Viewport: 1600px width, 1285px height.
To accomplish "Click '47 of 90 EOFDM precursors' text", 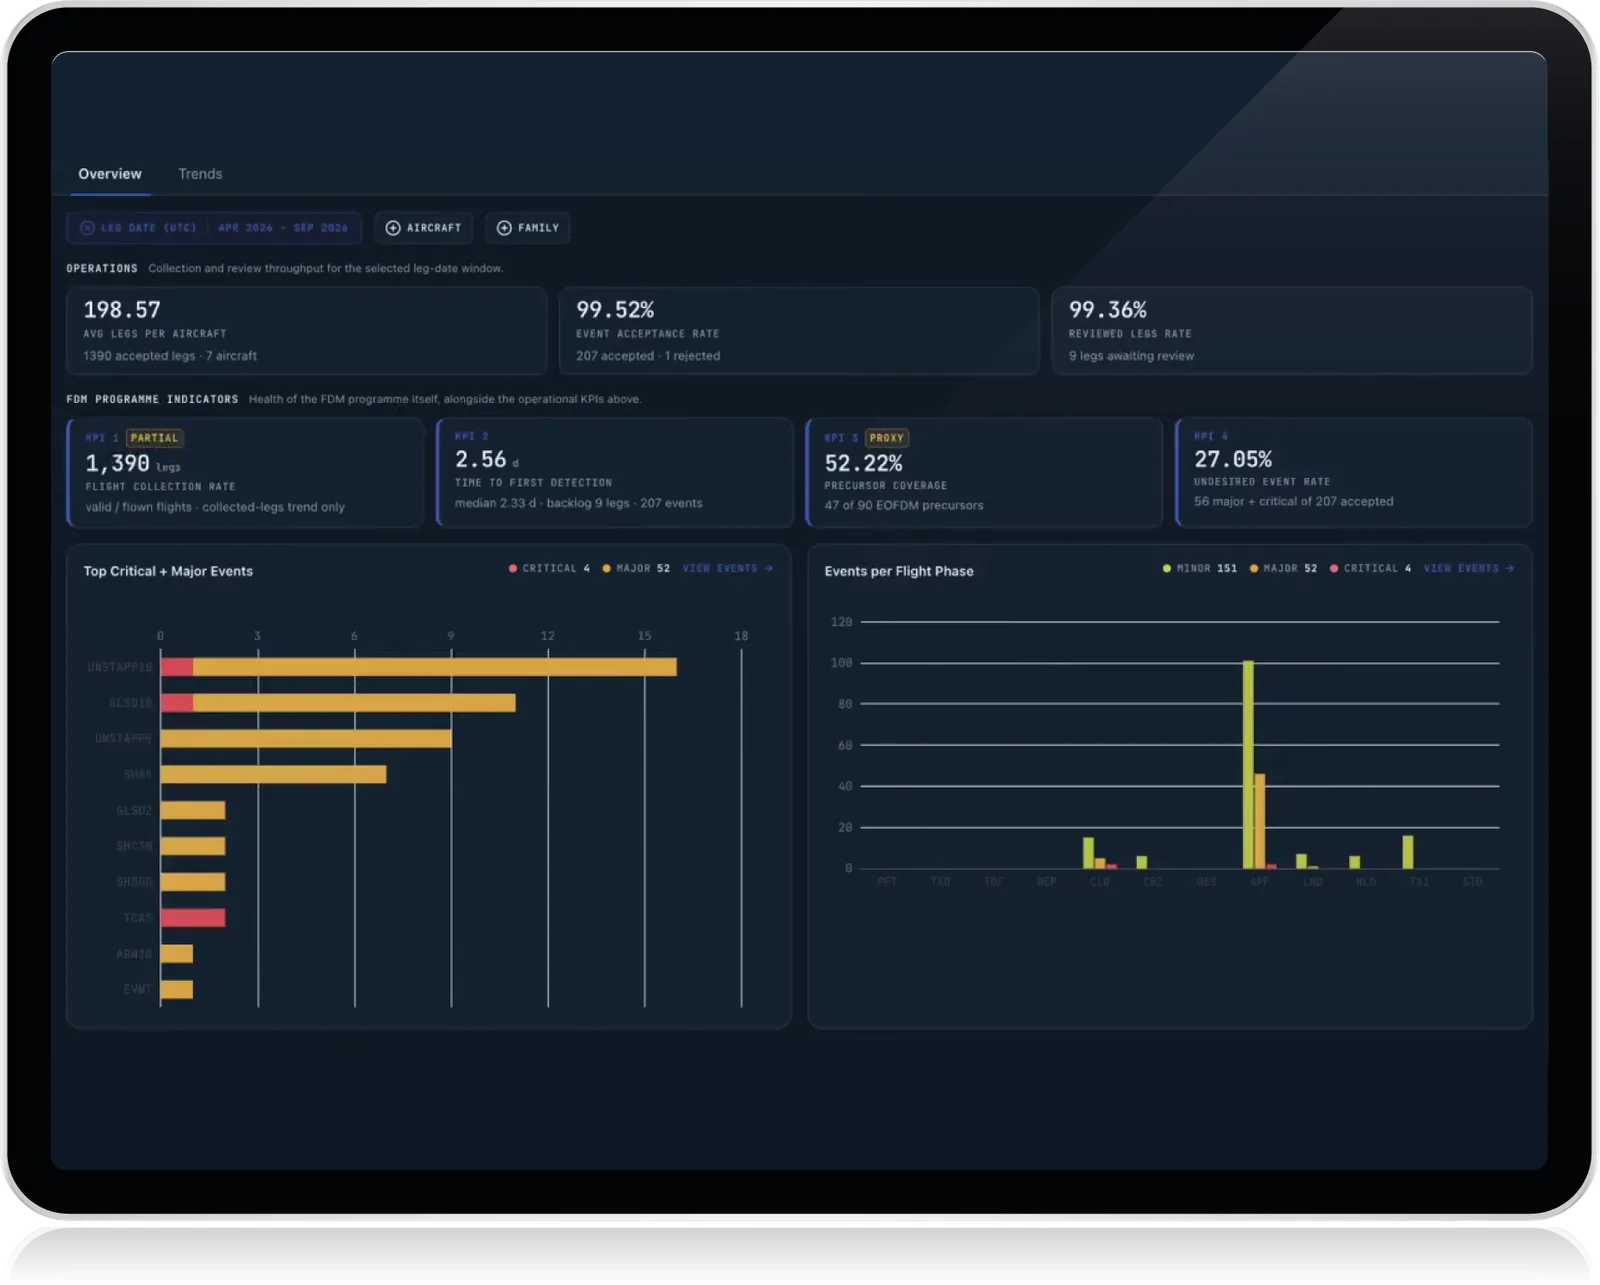I will 904,506.
